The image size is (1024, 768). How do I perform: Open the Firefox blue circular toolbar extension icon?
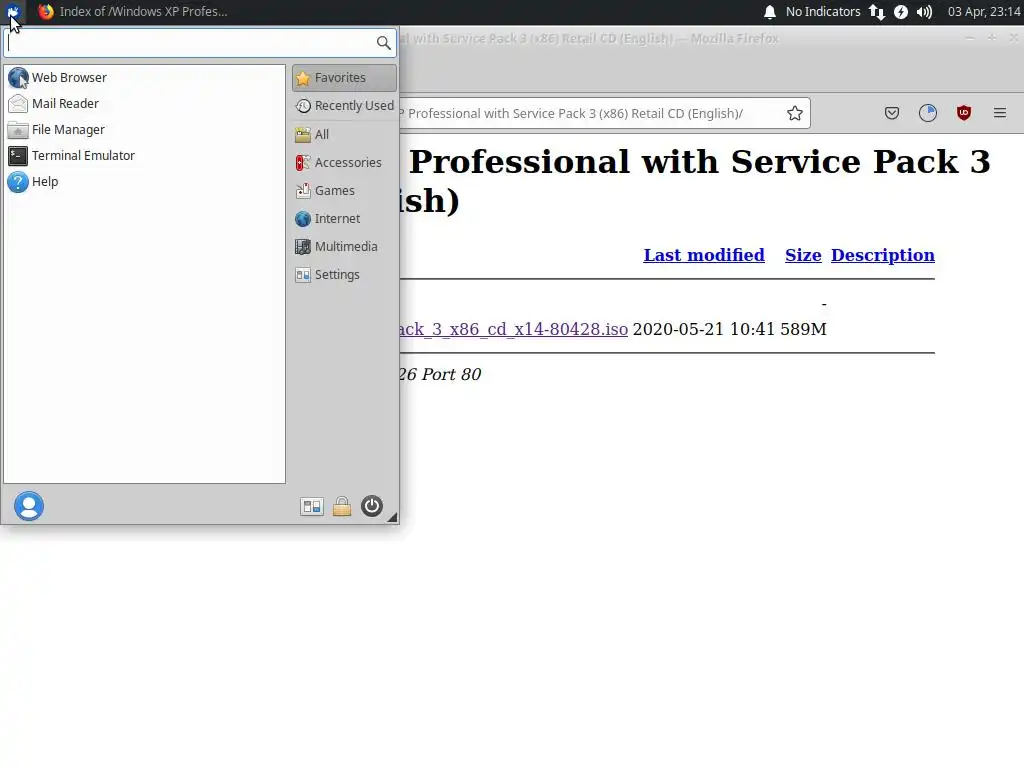[x=928, y=114]
